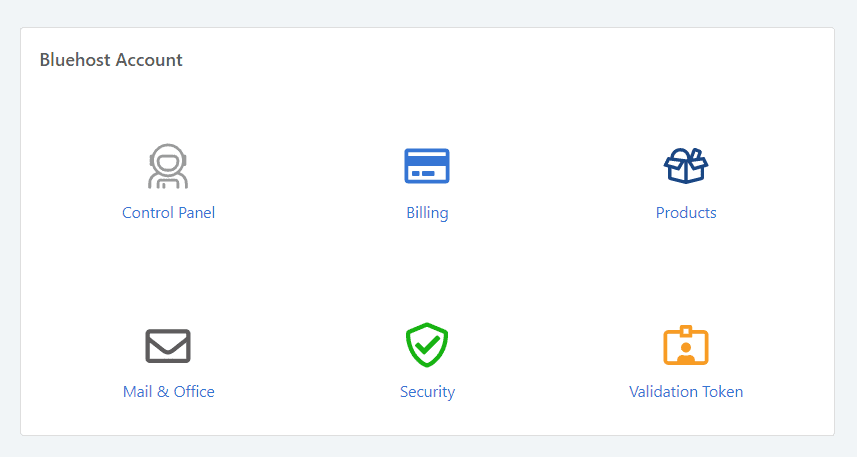Select the orange name badge icon
Image resolution: width=857 pixels, height=457 pixels.
[x=686, y=345]
